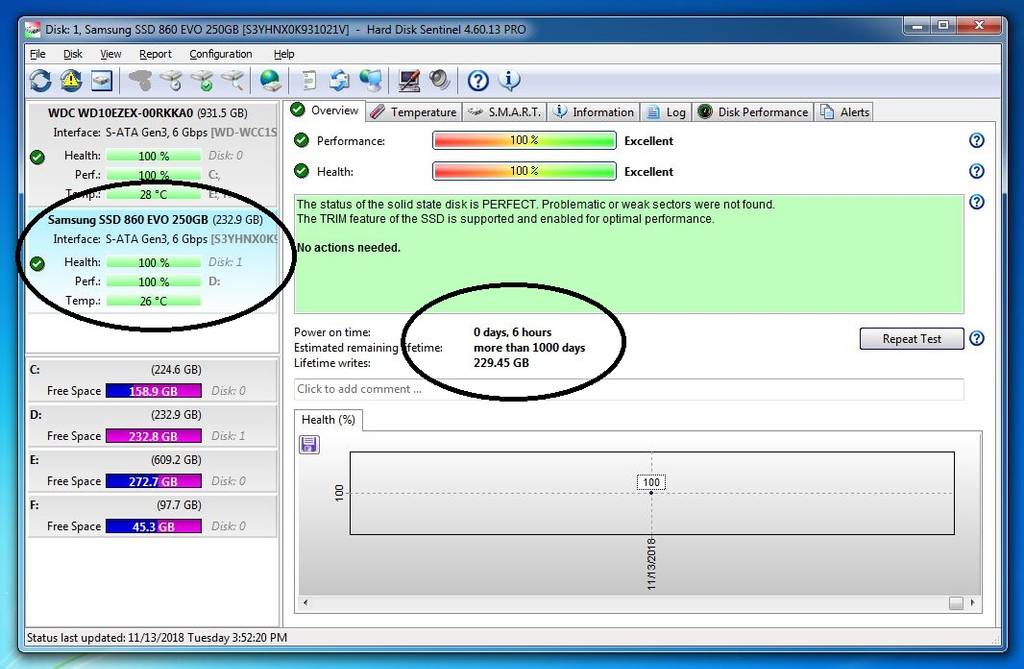Open Help with the toolbar question mark
Screen dimensions: 1024x669
click(478, 80)
